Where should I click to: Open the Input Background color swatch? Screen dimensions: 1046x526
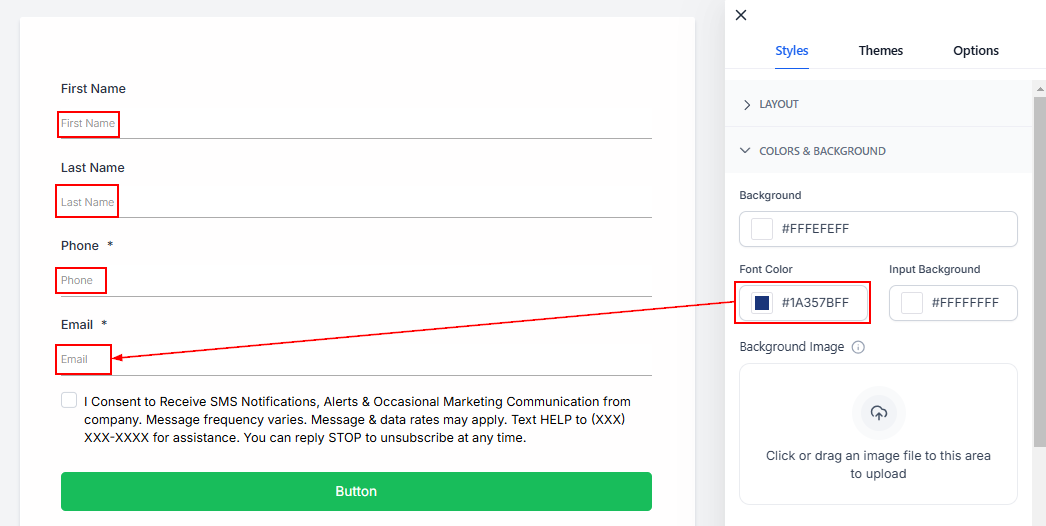[911, 303]
